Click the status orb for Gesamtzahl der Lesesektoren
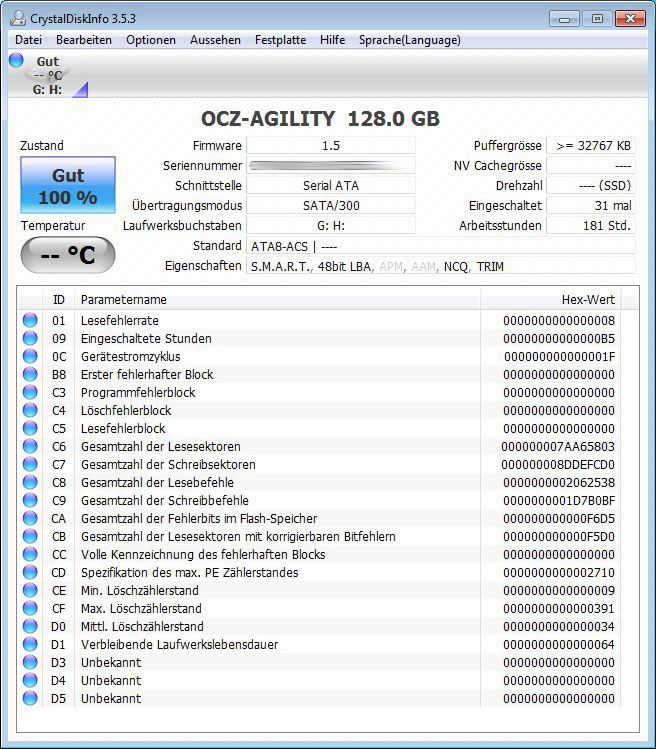The image size is (656, 749). (x=30, y=447)
